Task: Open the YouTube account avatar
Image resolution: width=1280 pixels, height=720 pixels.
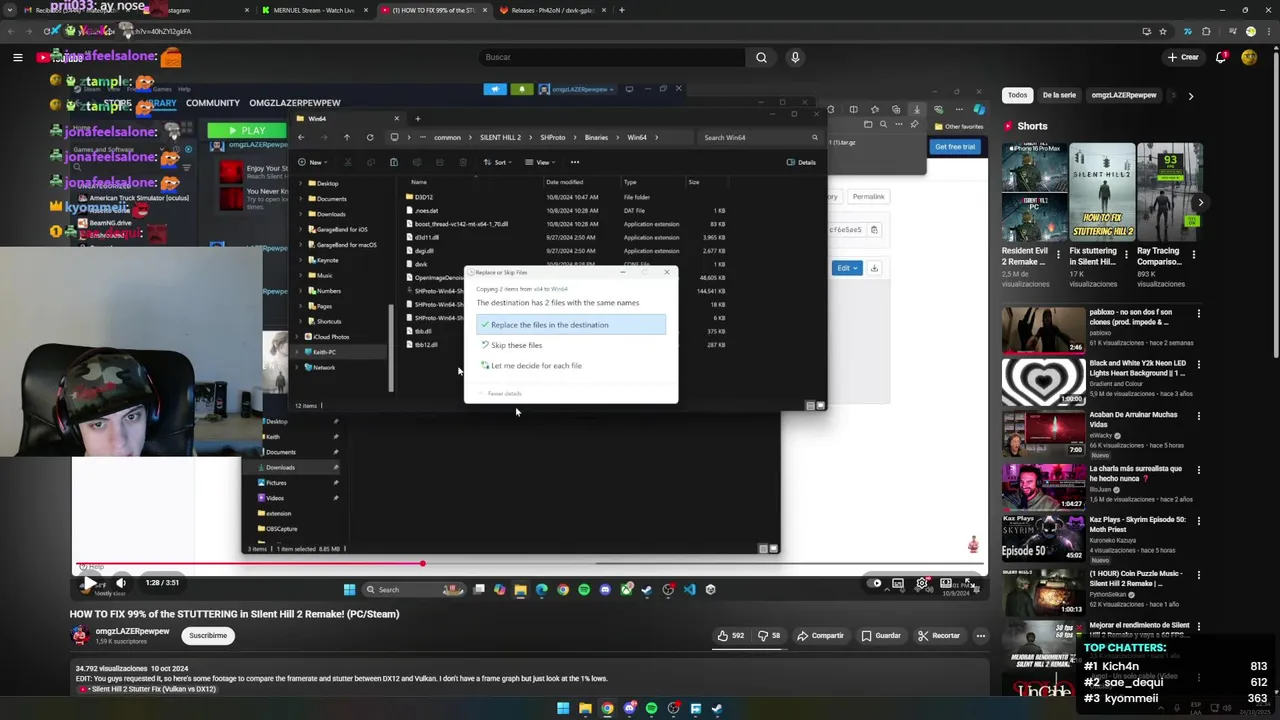Action: 1249,57
